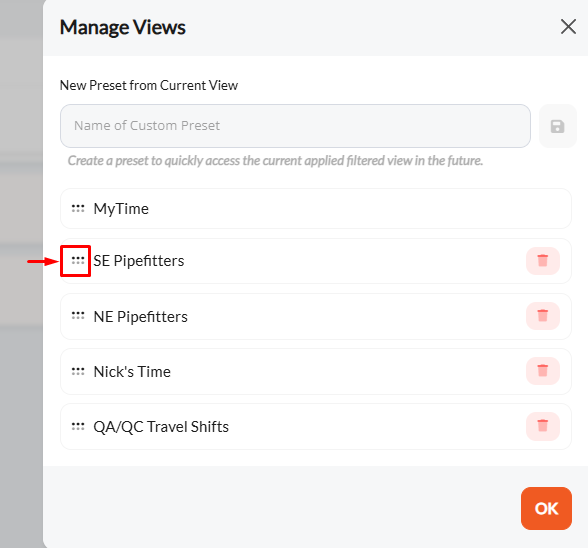Delete the QA/QC Travel Shifts preset

click(x=543, y=426)
